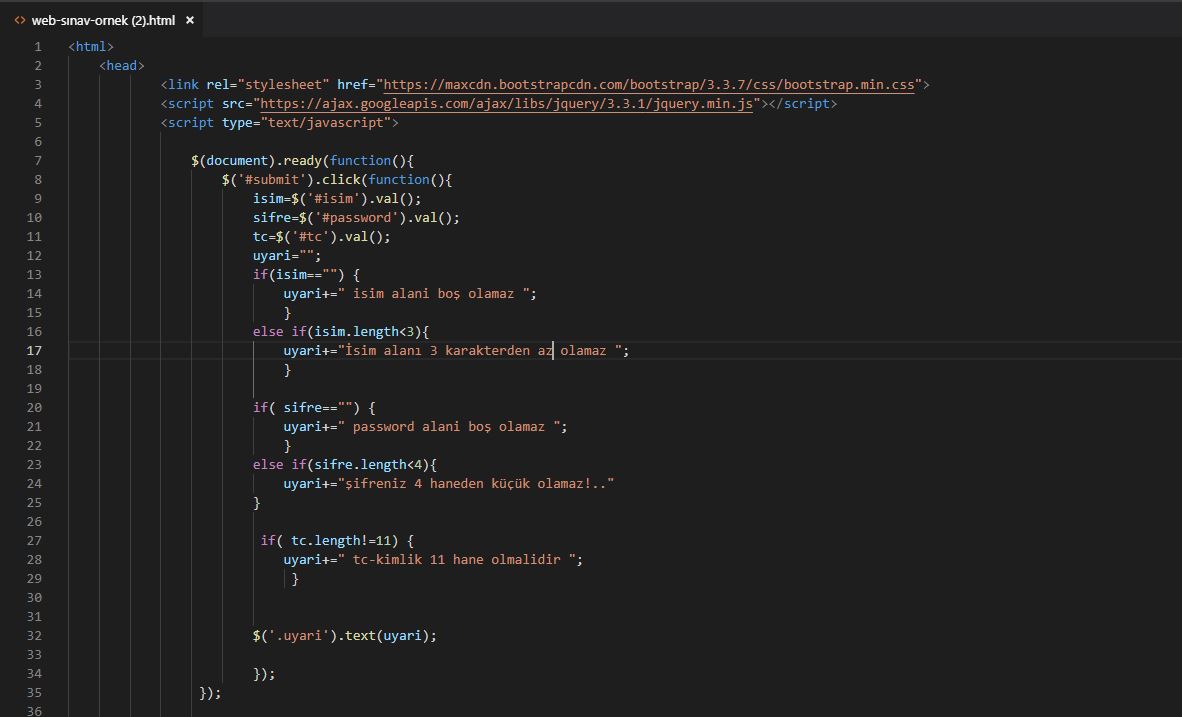Click the $('.uyari').text(uyari) statement
The image size is (1182, 717).
345,635
